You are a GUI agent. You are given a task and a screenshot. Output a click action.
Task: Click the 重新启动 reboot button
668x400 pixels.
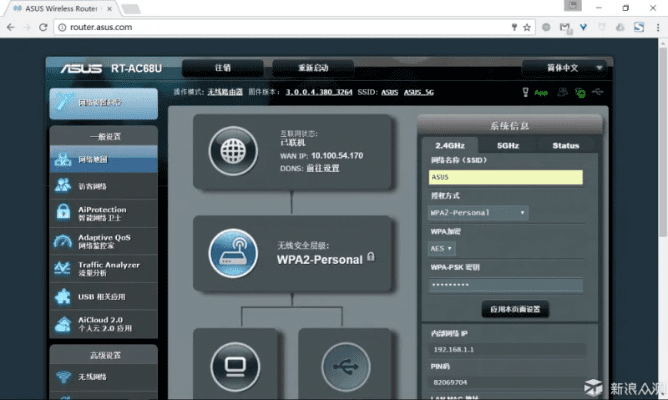click(x=311, y=68)
